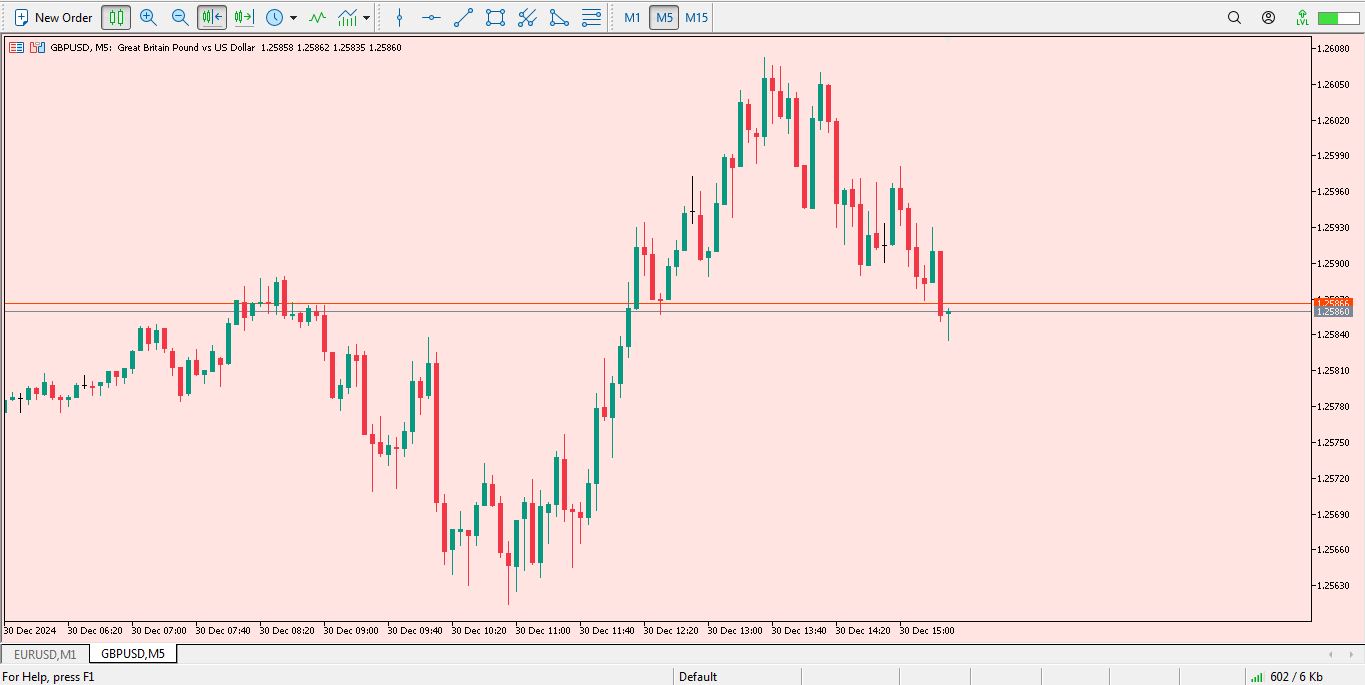Toggle candlestick chart display mode
The width and height of the screenshot is (1365, 685).
tap(116, 17)
